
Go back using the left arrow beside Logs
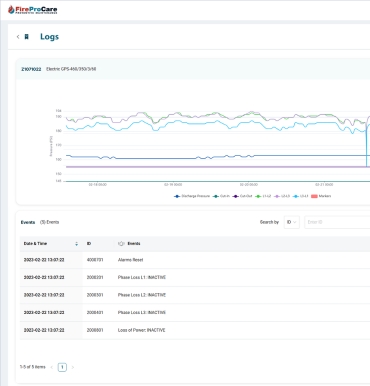18,37
